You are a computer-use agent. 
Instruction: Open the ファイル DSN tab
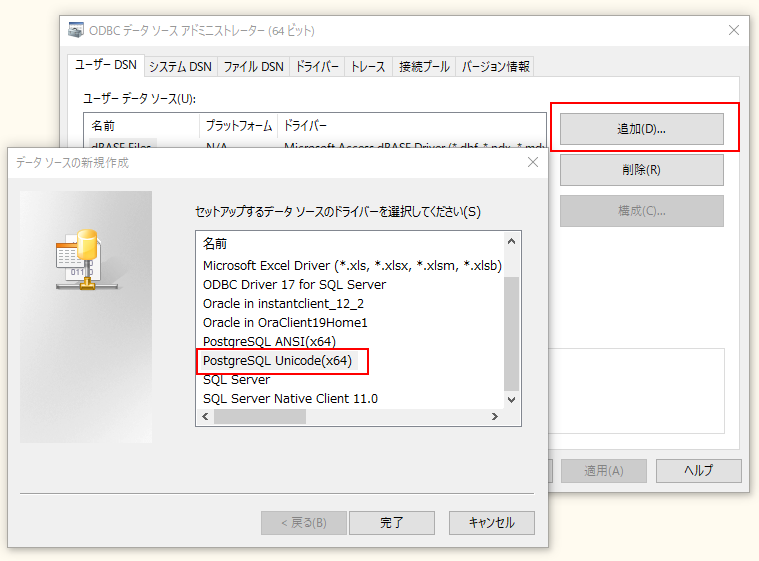253,67
